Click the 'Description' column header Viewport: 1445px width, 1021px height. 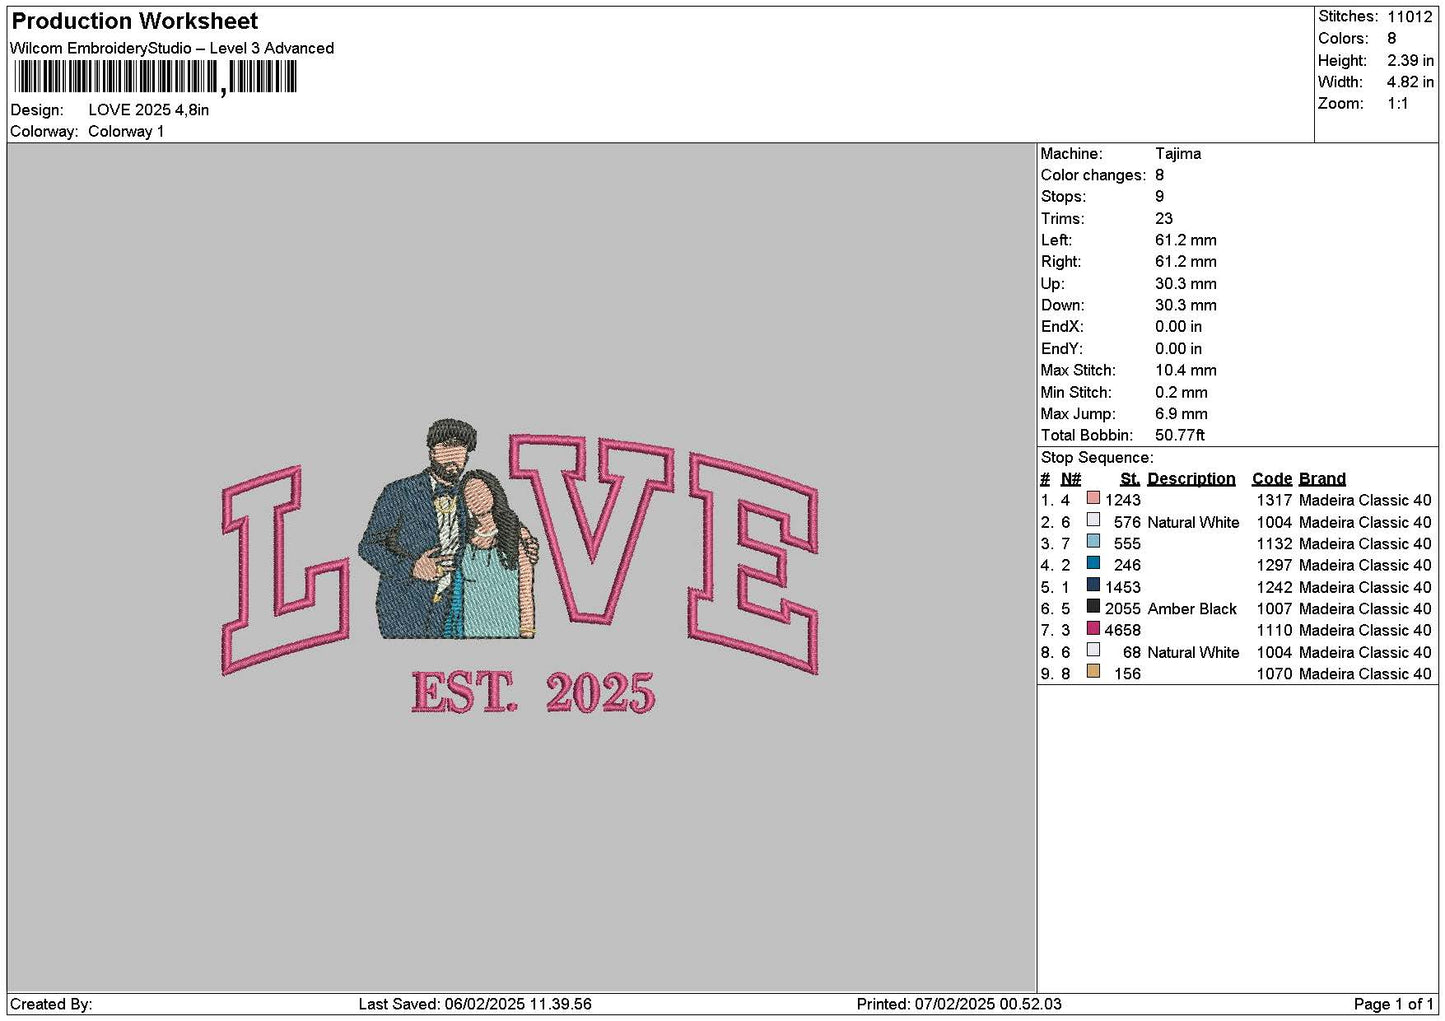1191,479
